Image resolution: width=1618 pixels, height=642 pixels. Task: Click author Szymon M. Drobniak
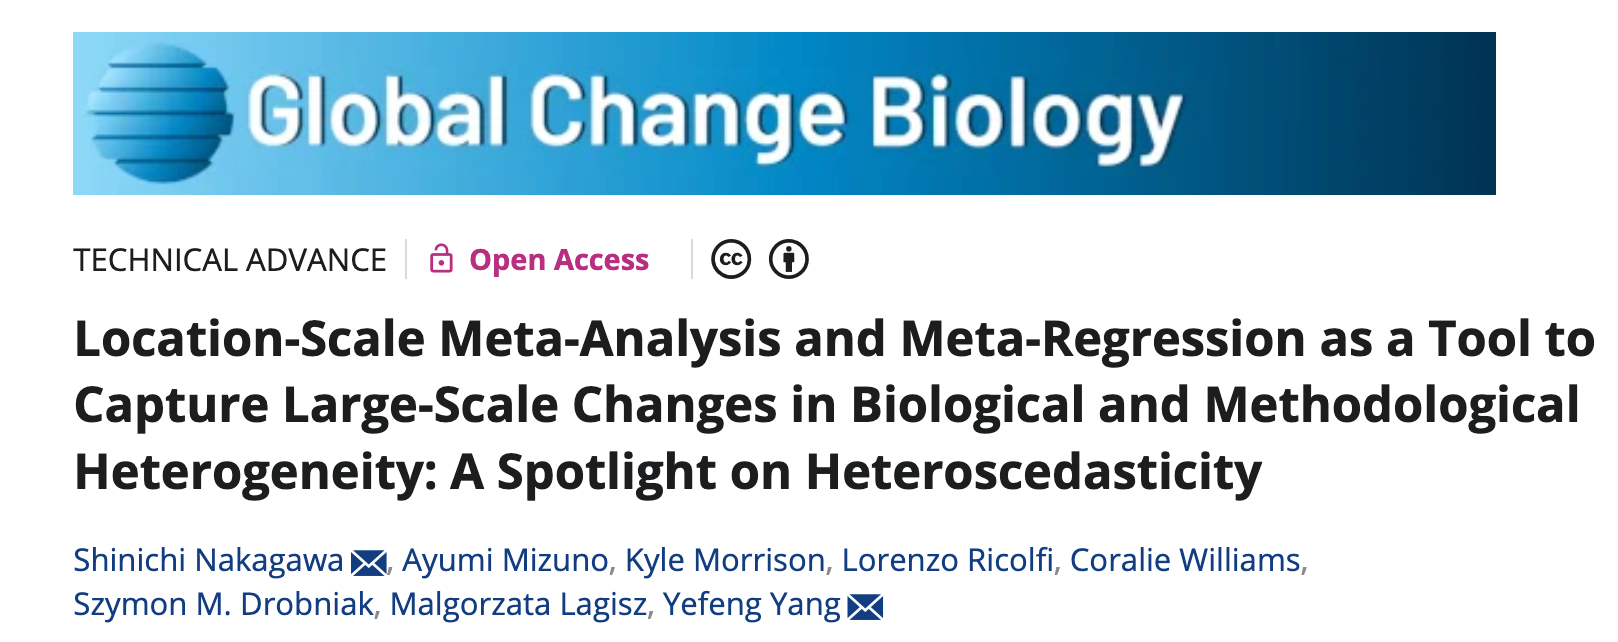(x=223, y=604)
